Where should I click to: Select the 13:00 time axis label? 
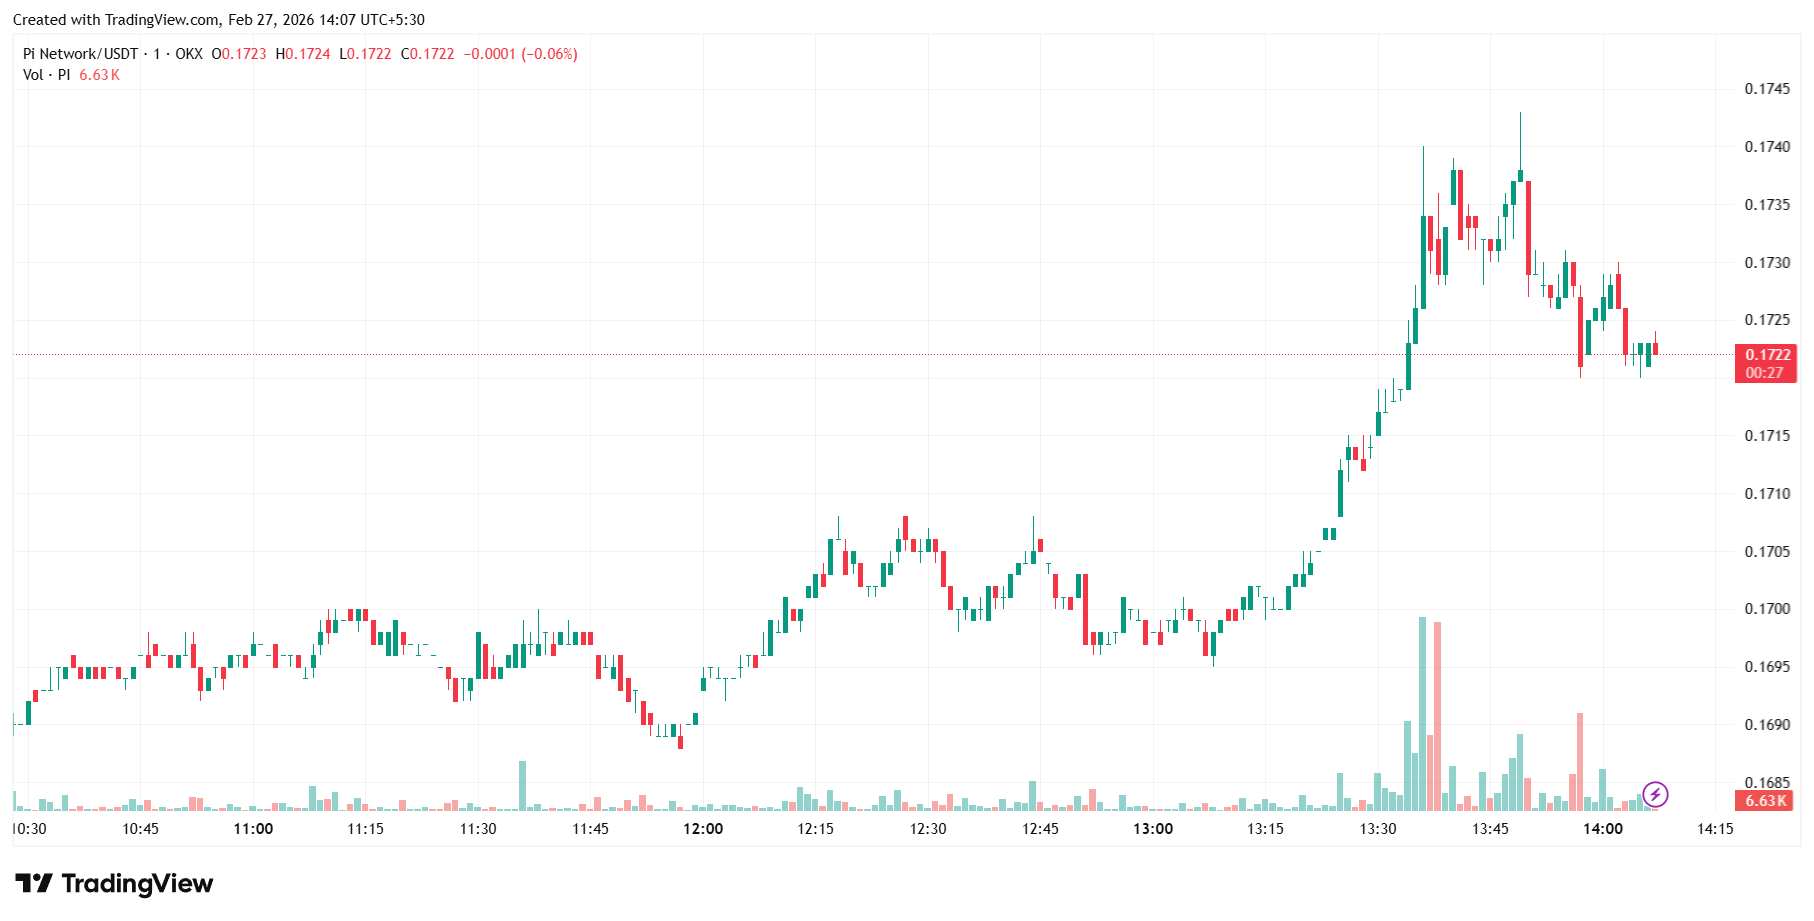click(1153, 829)
